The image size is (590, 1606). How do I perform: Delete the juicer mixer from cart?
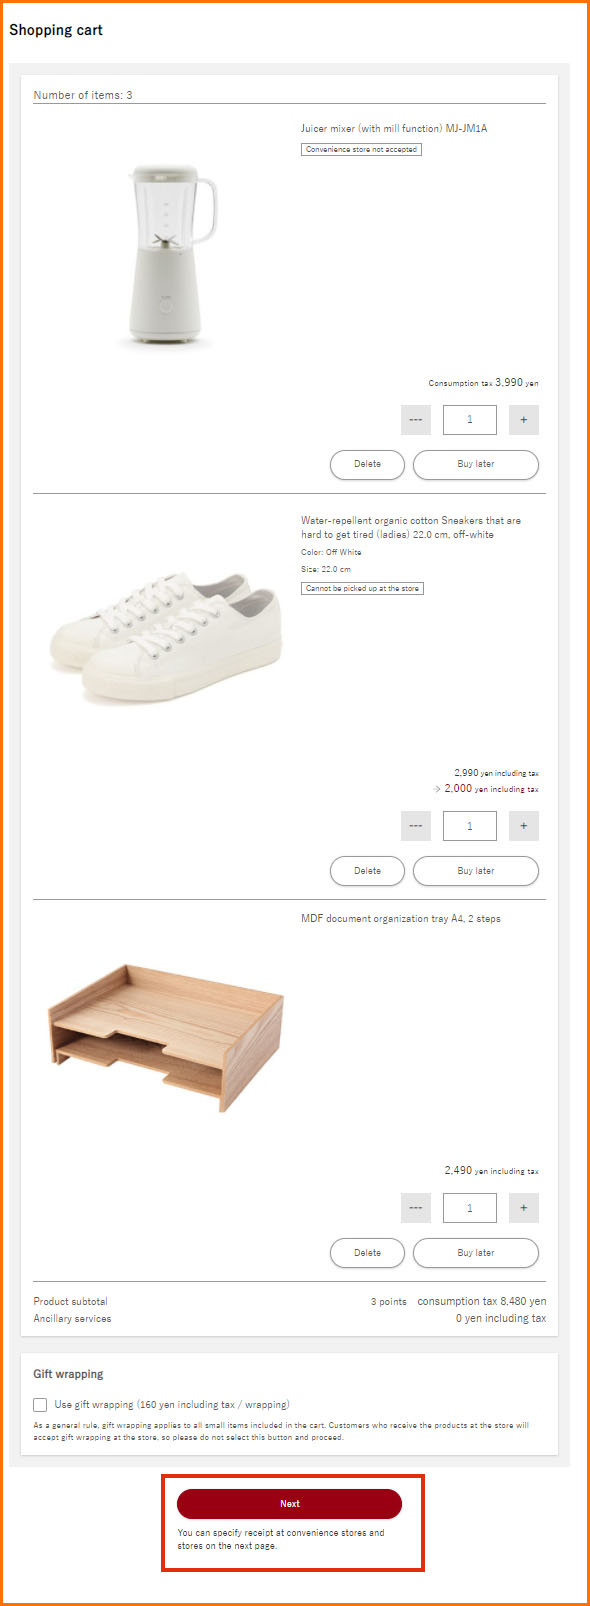[x=367, y=464]
